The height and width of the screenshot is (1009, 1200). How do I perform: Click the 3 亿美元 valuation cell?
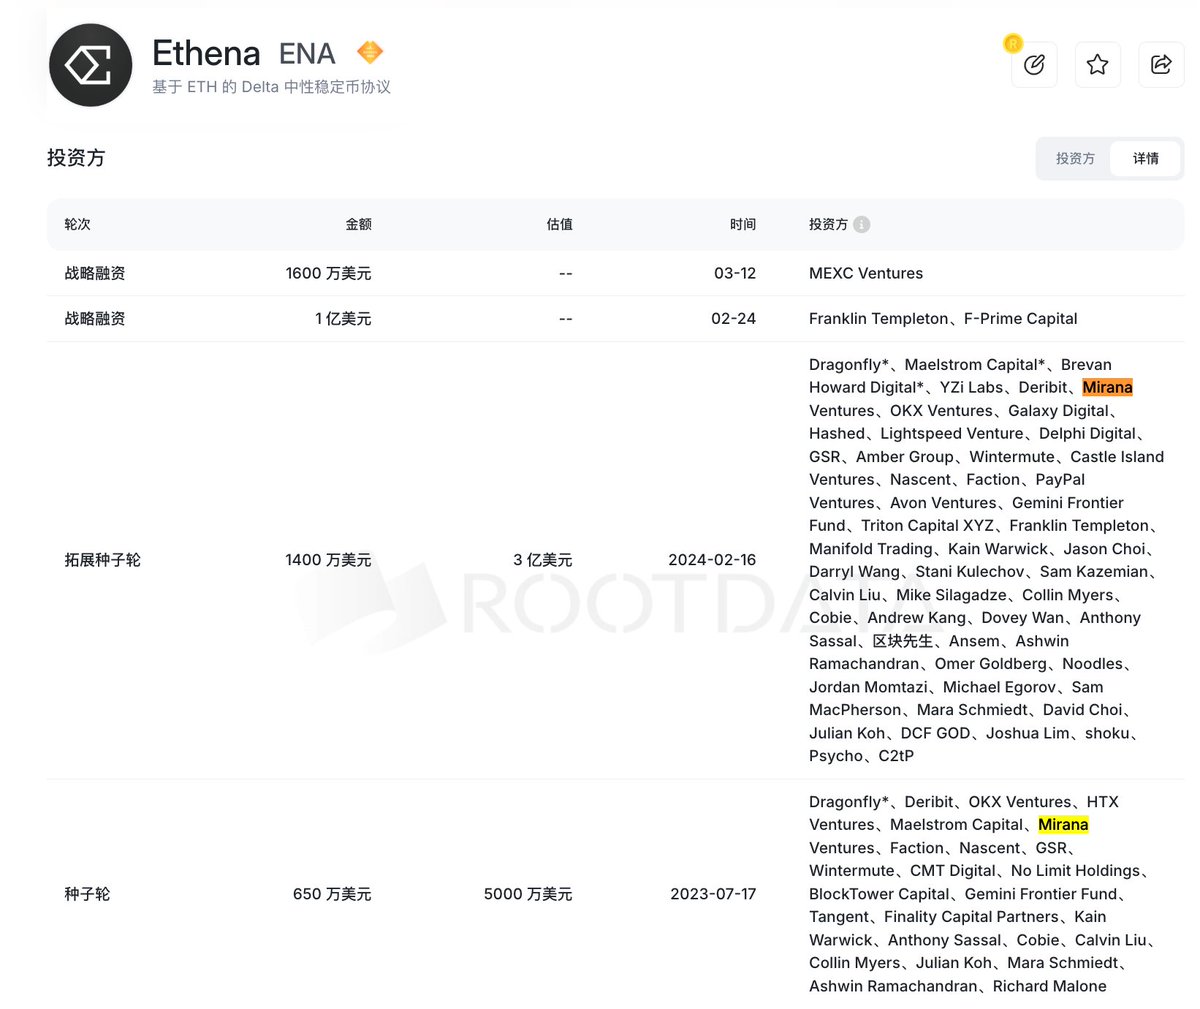tap(543, 560)
